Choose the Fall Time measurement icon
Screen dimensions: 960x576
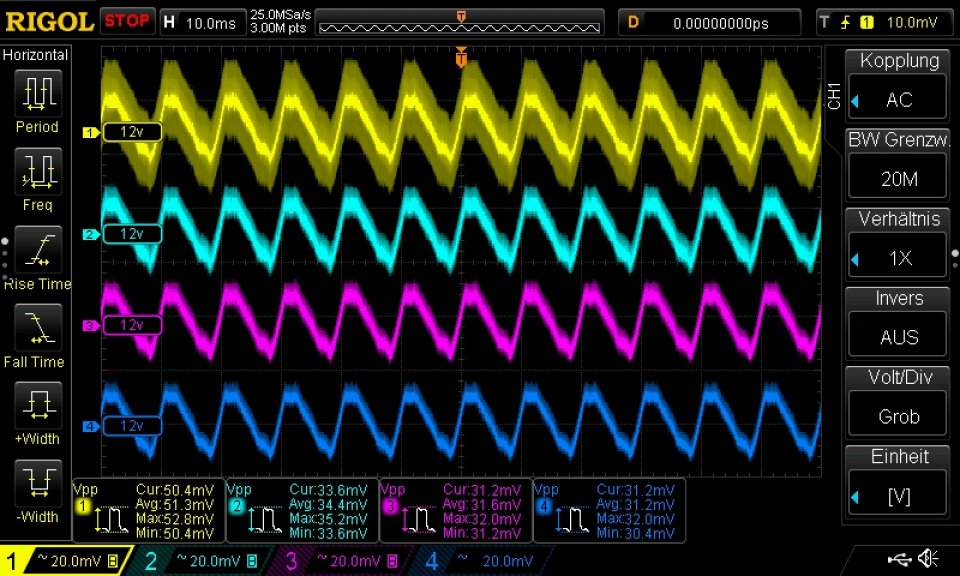point(38,327)
